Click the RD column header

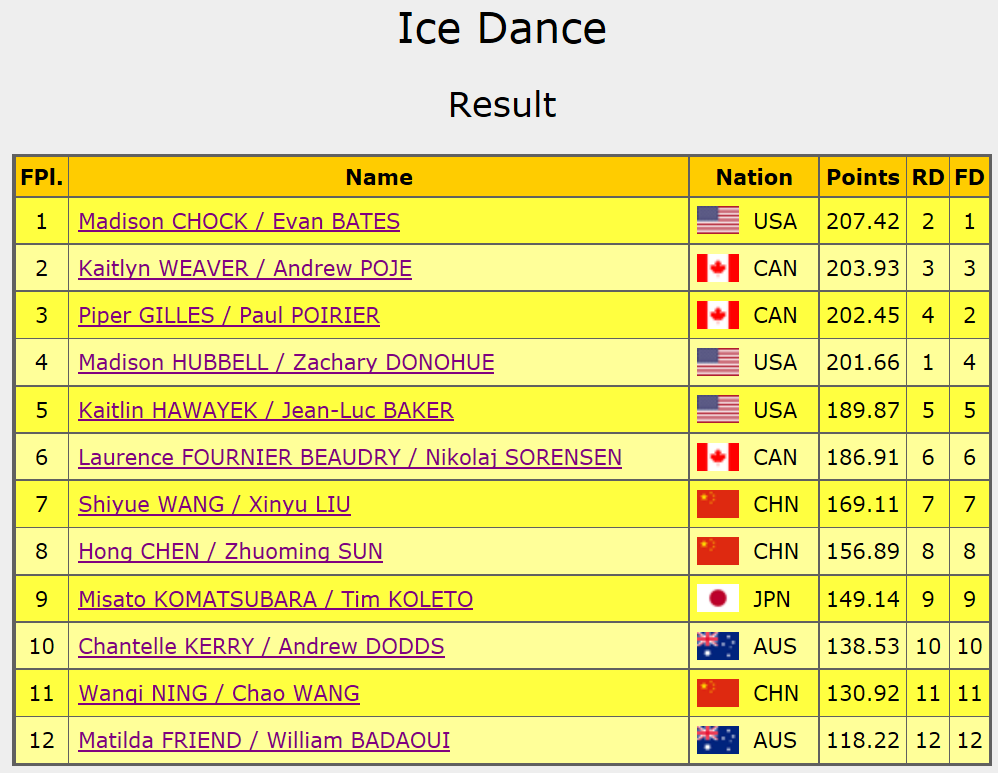tap(928, 177)
